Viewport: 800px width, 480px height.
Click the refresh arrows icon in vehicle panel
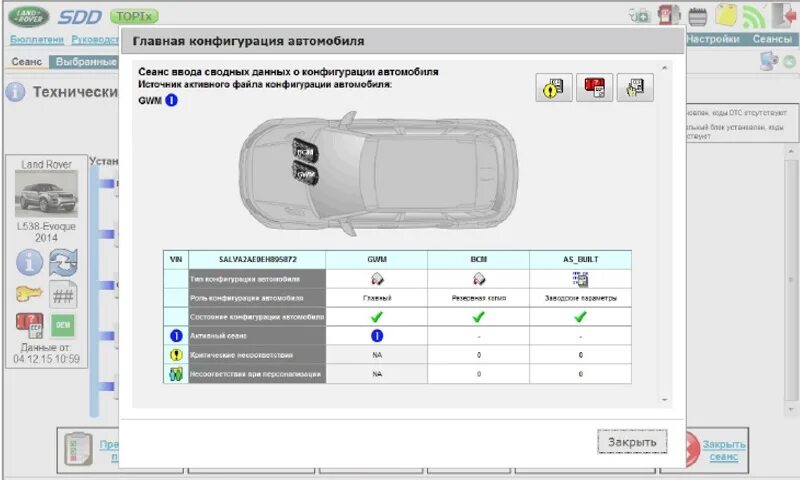63,262
